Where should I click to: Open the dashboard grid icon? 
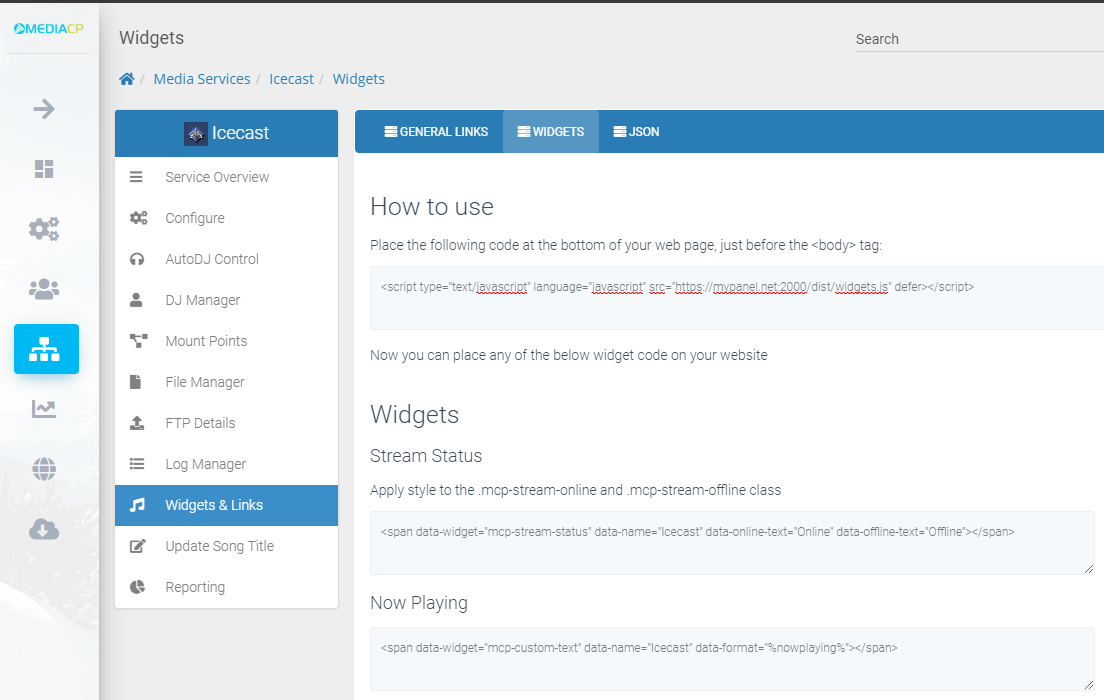click(44, 169)
